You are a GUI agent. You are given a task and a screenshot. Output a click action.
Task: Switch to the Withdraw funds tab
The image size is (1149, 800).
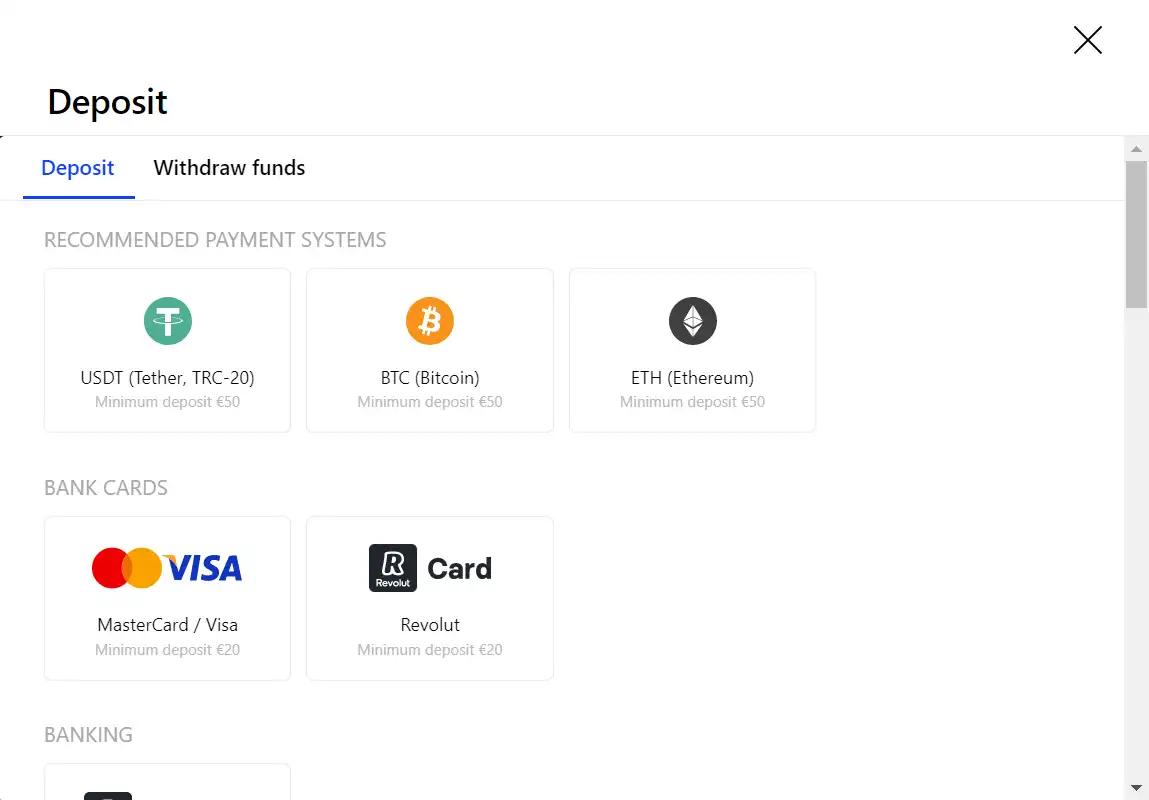229,168
